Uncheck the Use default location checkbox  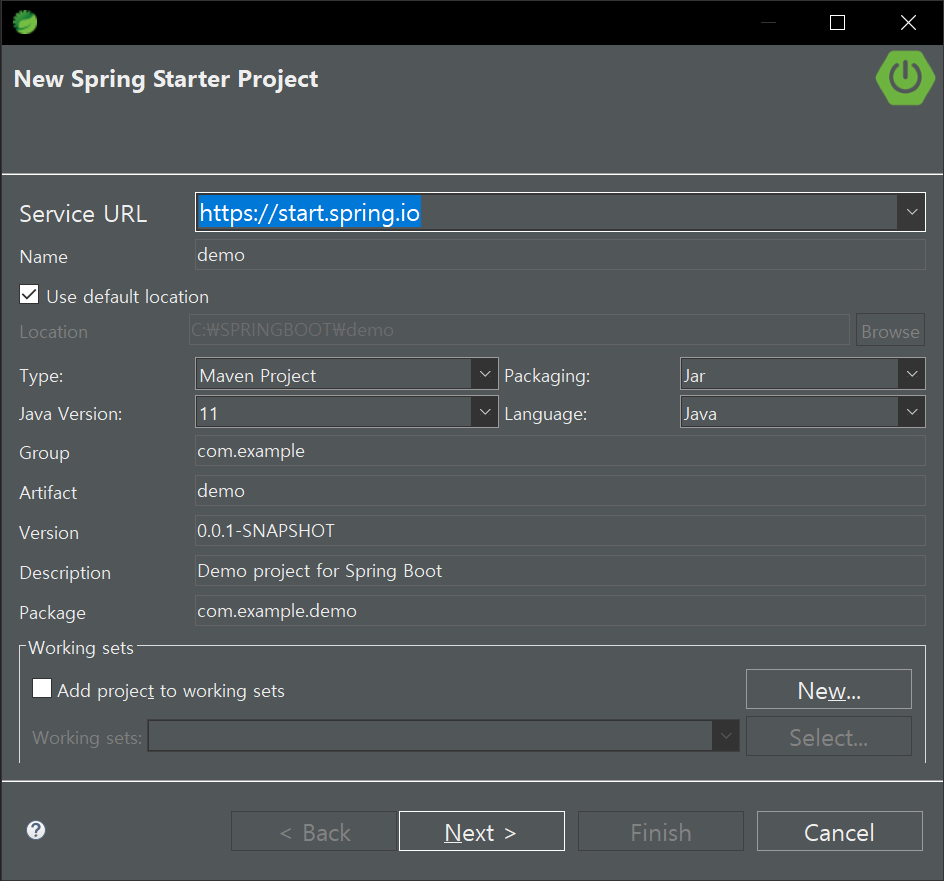pyautogui.click(x=29, y=294)
